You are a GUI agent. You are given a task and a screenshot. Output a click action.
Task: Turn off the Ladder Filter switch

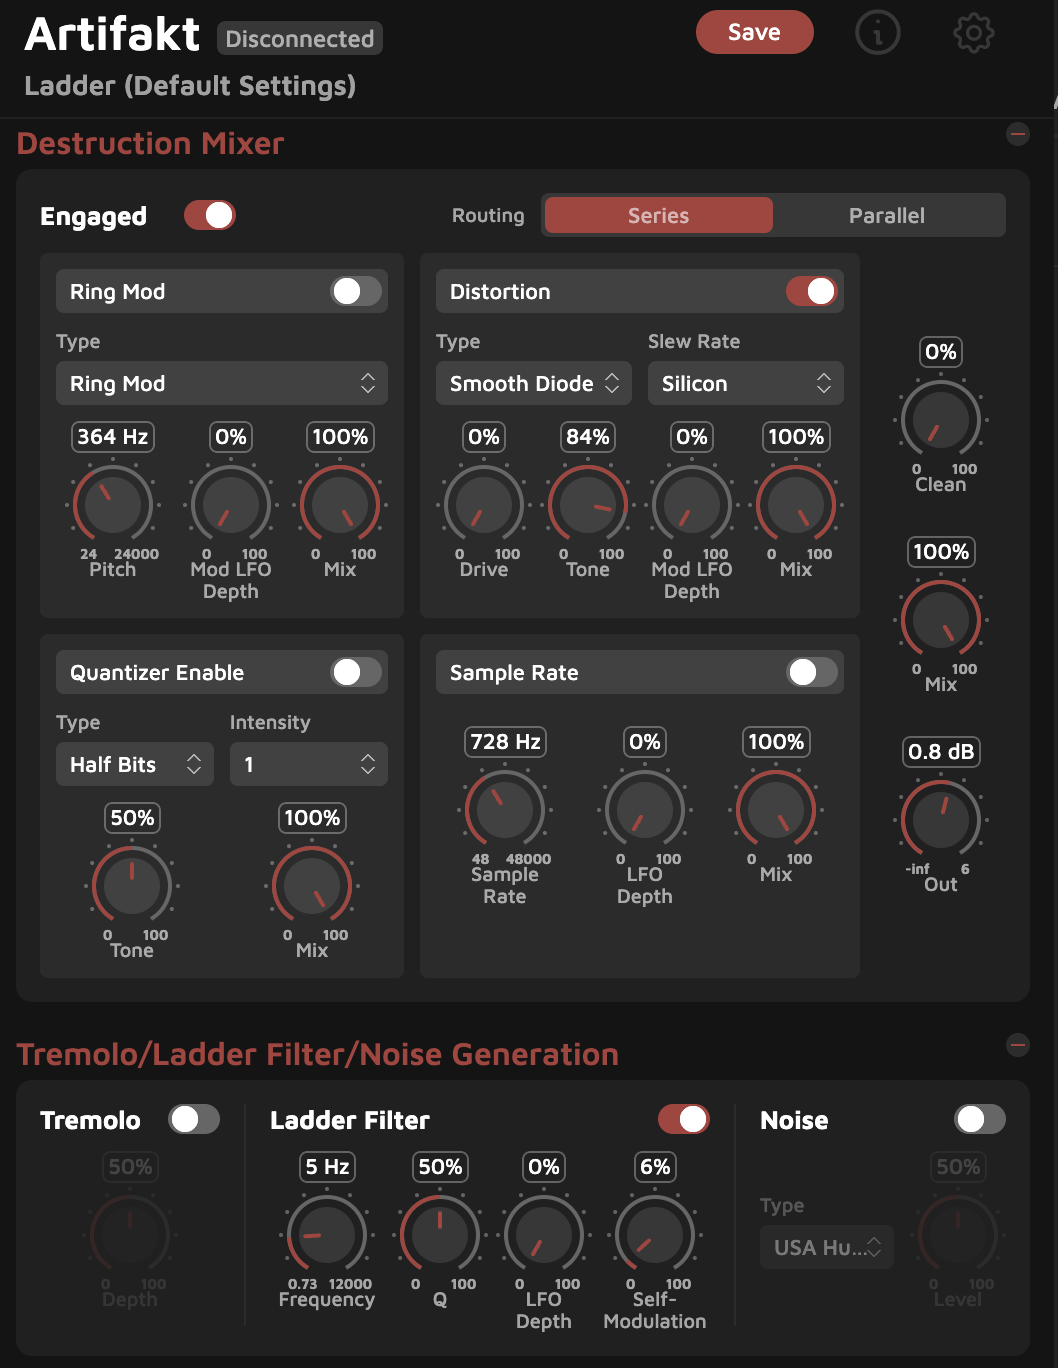pyautogui.click(x=684, y=1119)
